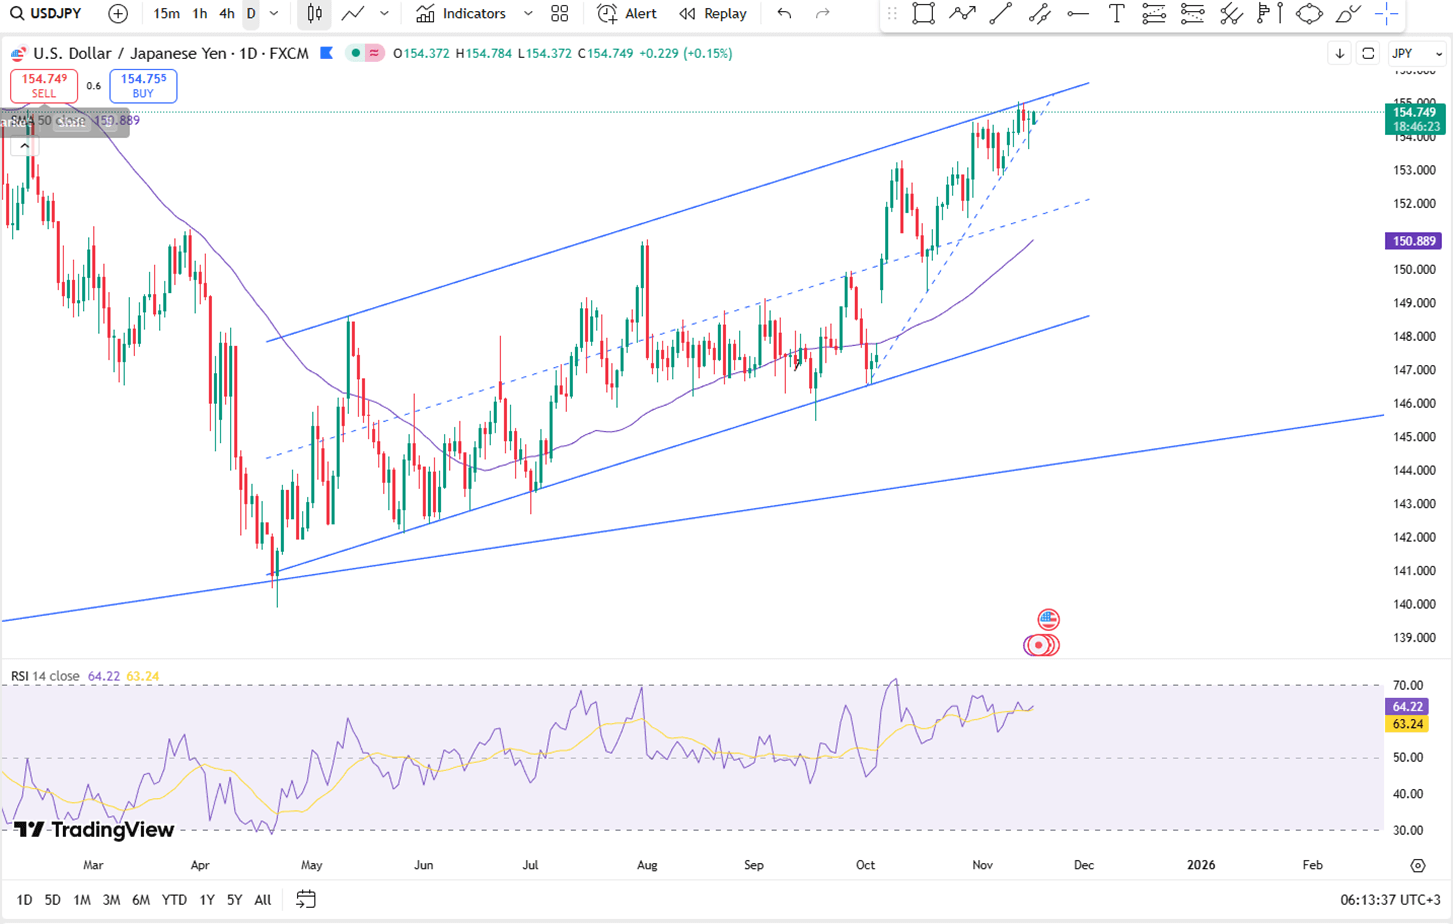Image resolution: width=1453 pixels, height=924 pixels.
Task: Expand the Indicators favorites dropdown arrow
Action: [x=528, y=14]
